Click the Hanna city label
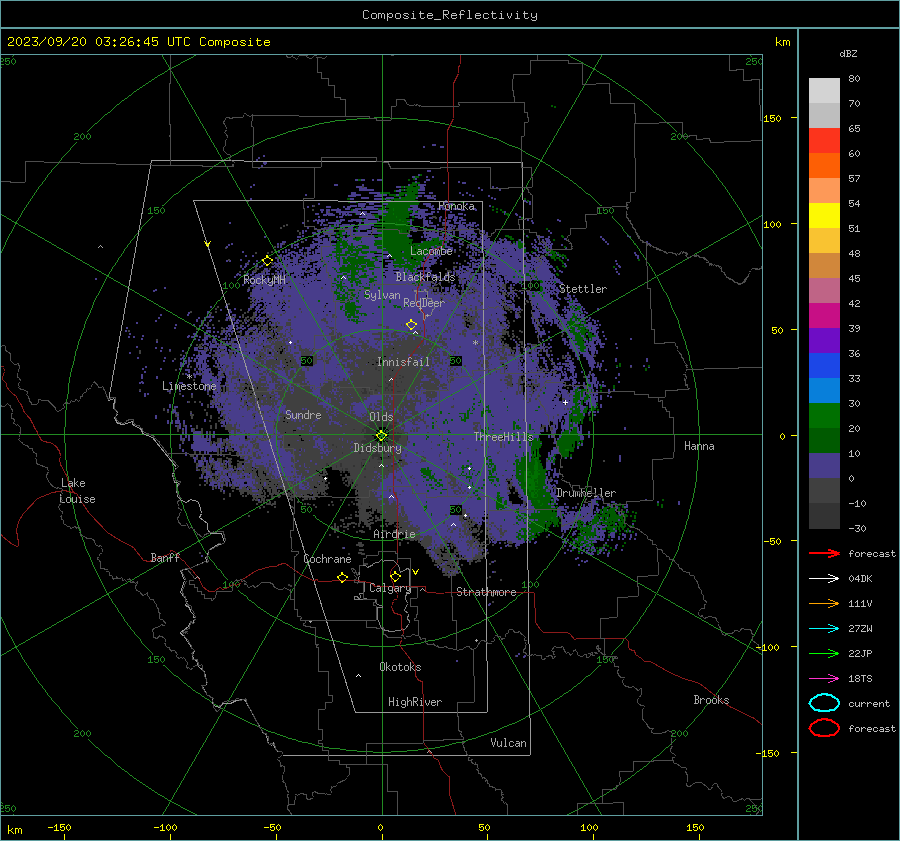Viewport: 900px width, 841px height. (x=699, y=446)
